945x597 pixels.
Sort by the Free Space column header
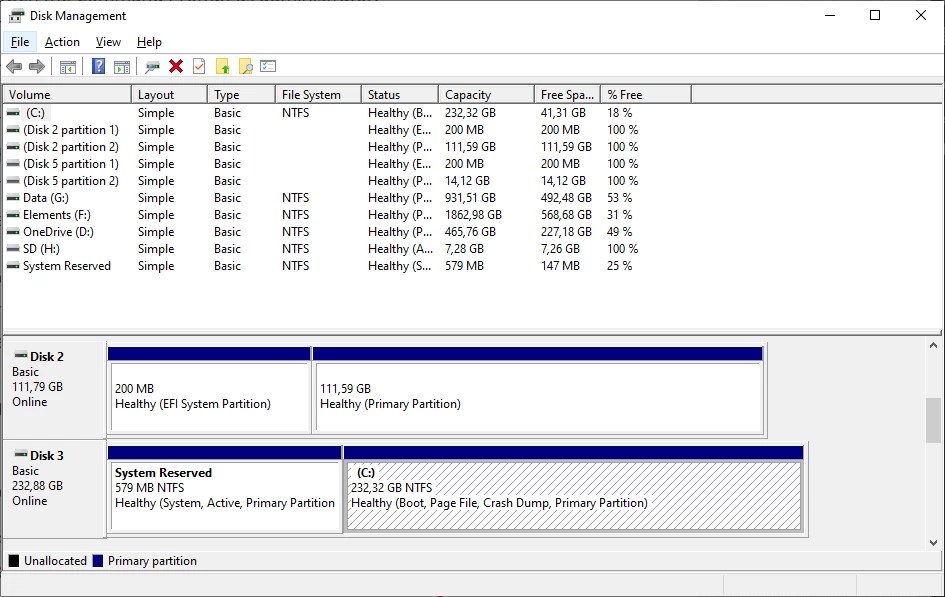pyautogui.click(x=567, y=95)
